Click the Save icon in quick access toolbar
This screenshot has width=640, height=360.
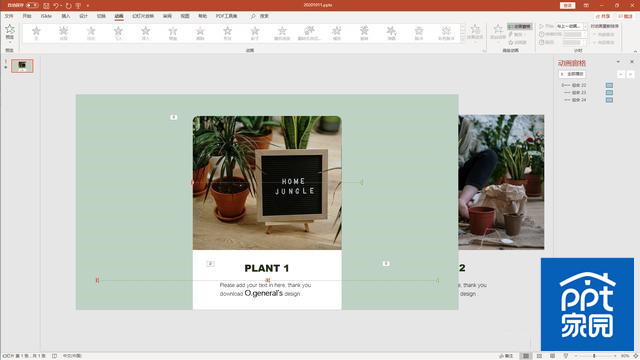46,6
